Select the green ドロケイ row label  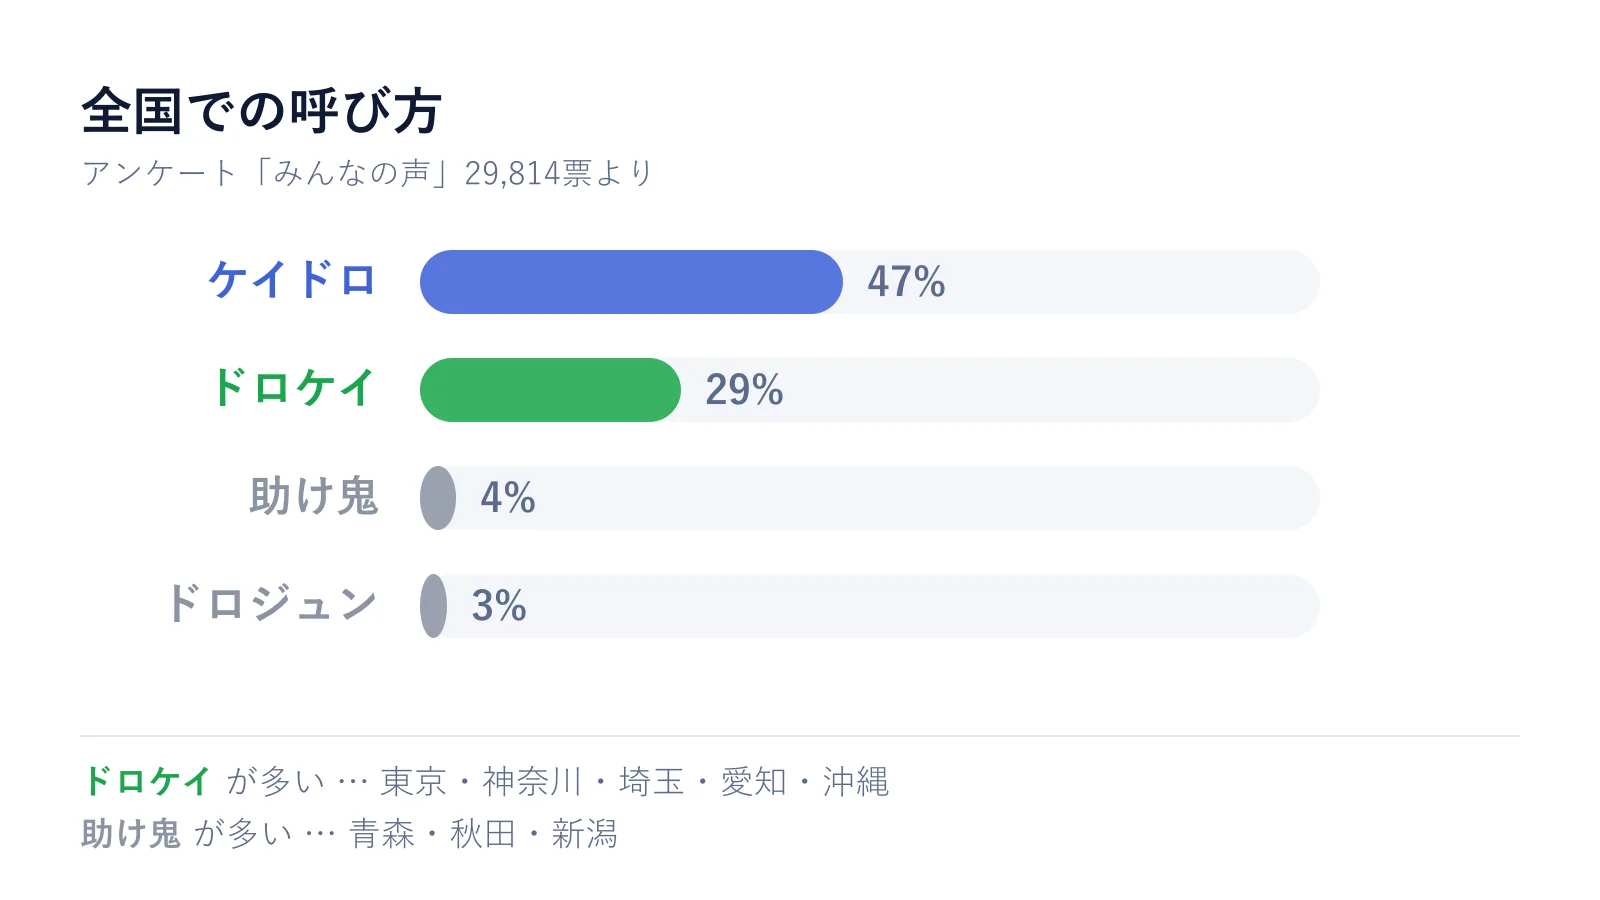point(292,388)
